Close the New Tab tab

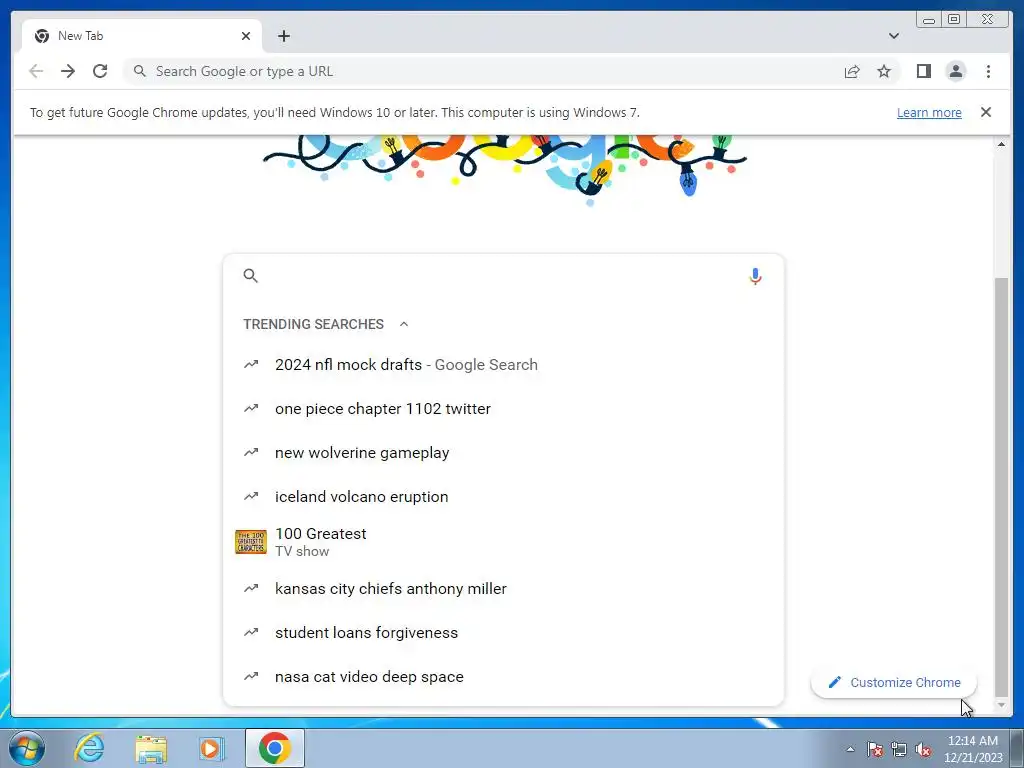246,36
